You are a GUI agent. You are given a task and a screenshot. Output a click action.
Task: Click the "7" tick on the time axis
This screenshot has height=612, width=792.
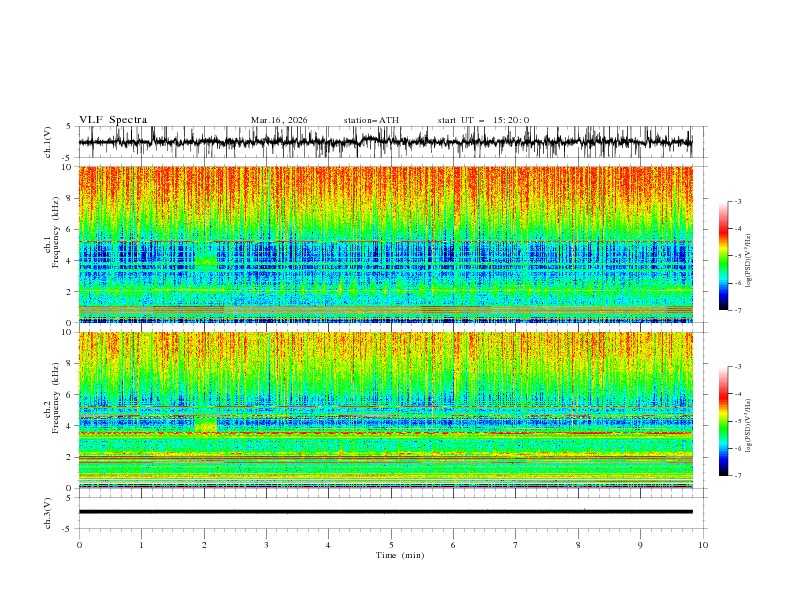pos(516,545)
